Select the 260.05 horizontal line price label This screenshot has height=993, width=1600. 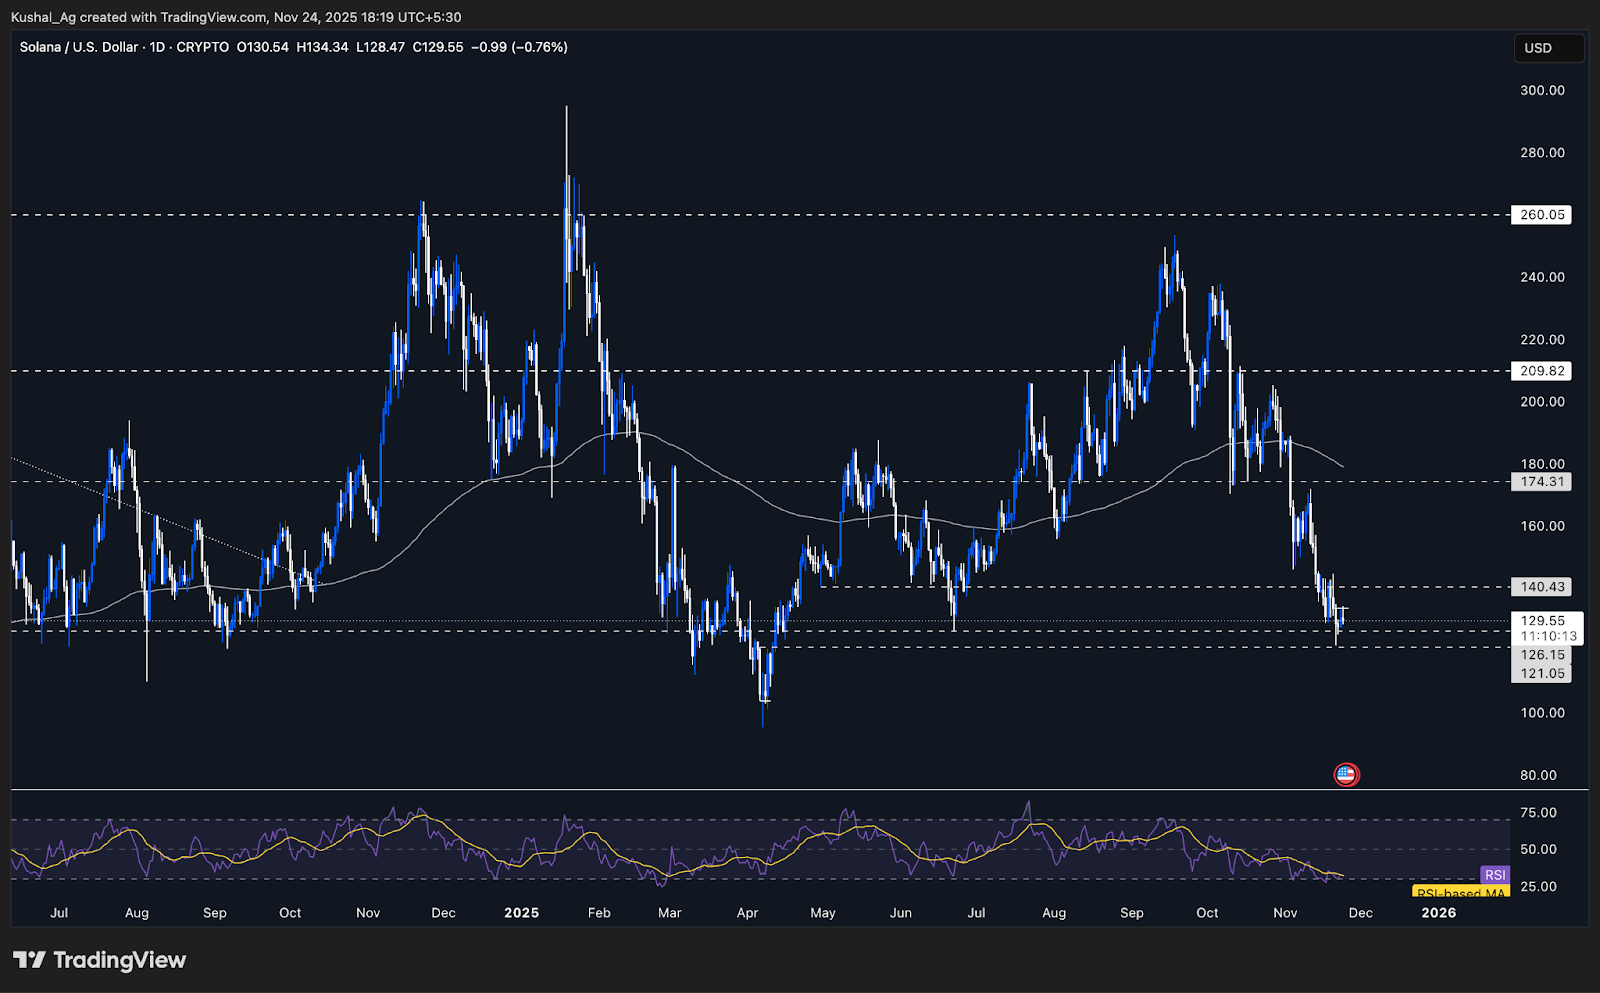[1541, 215]
